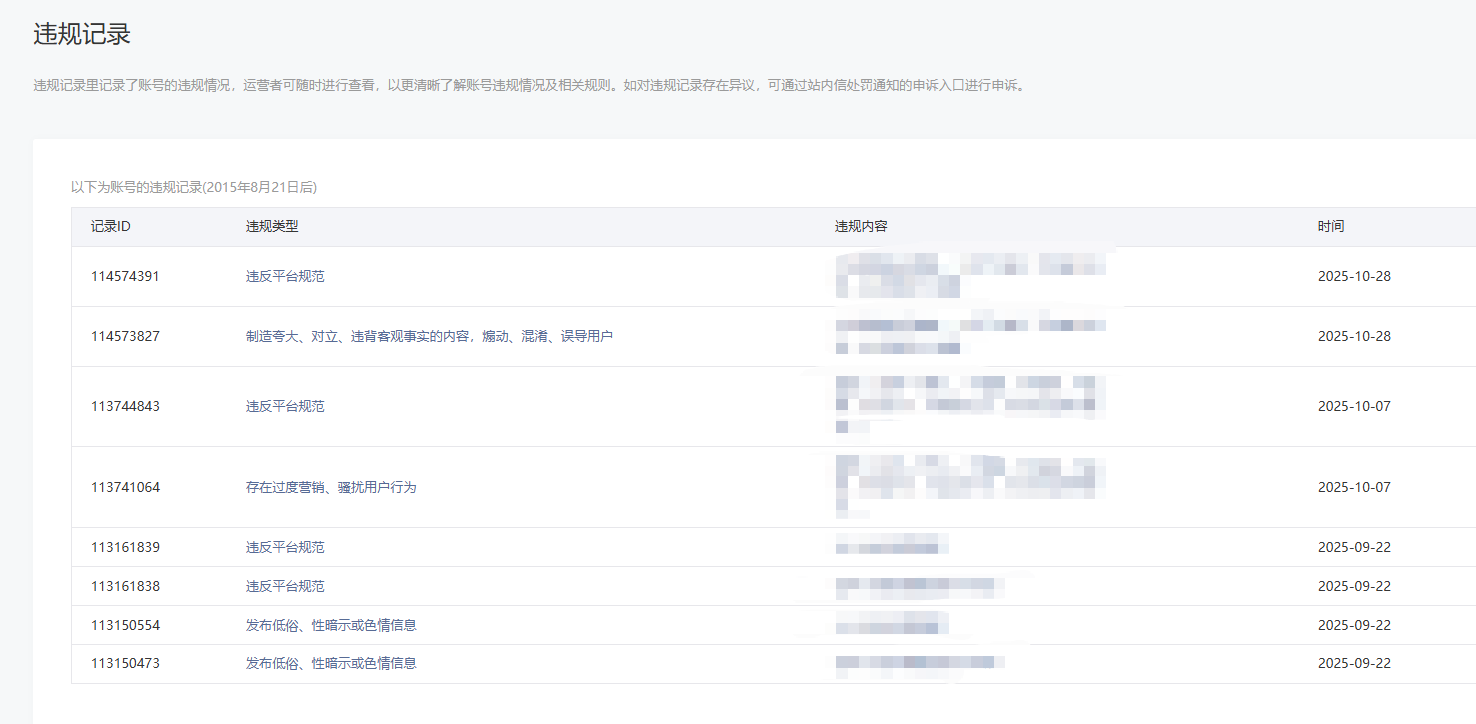Click the 记录ID column header
1476x724 pixels.
pos(111,226)
